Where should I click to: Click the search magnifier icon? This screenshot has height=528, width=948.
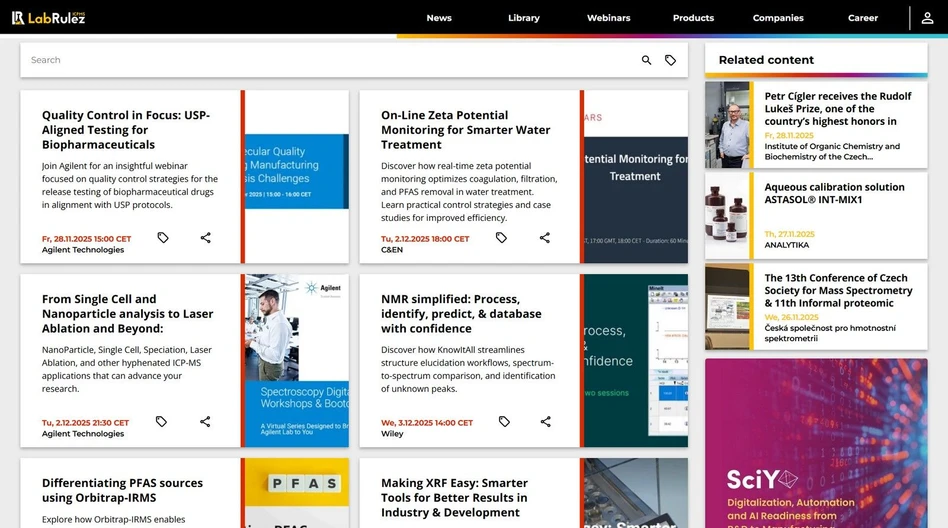(646, 60)
